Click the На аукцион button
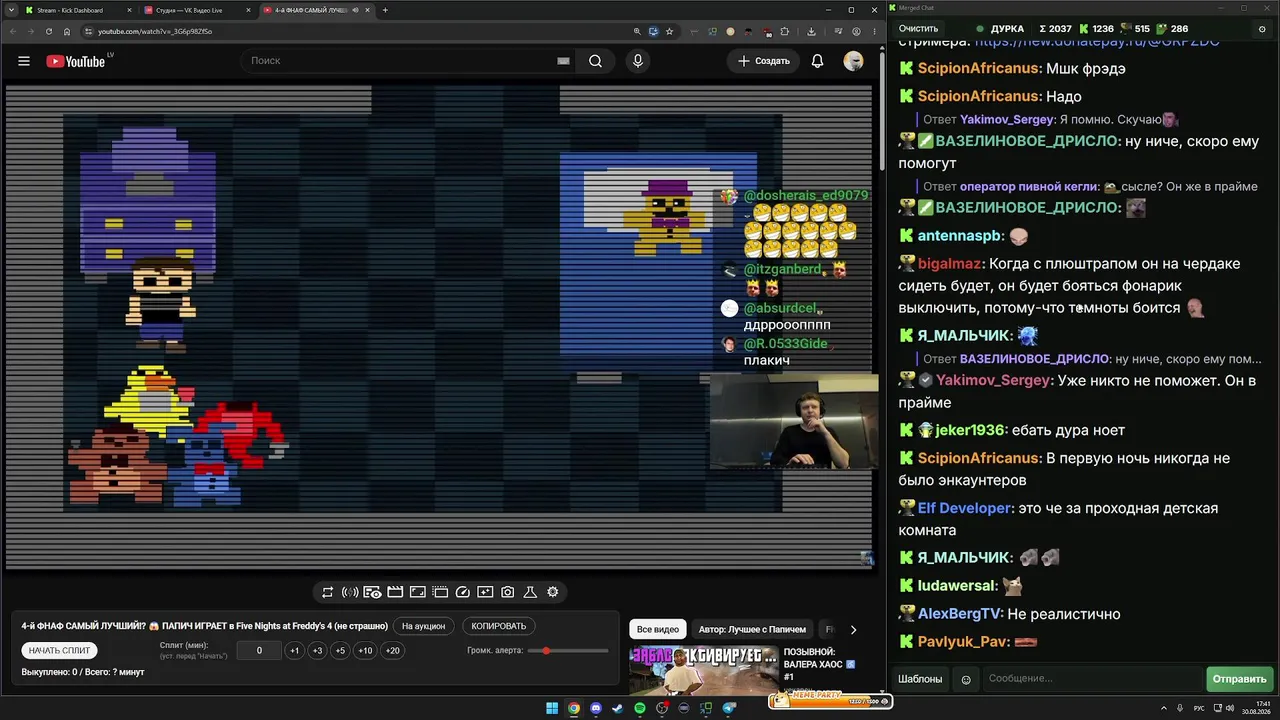The height and width of the screenshot is (720, 1280). (423, 626)
